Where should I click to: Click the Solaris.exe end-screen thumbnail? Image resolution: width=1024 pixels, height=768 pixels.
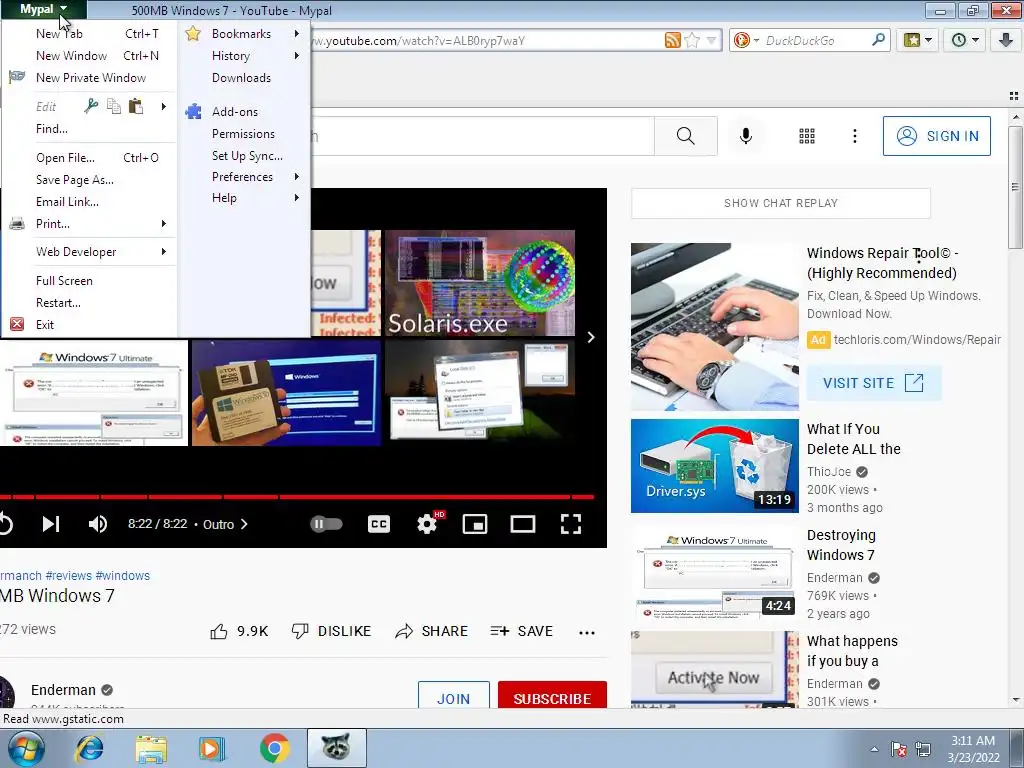[x=480, y=283]
